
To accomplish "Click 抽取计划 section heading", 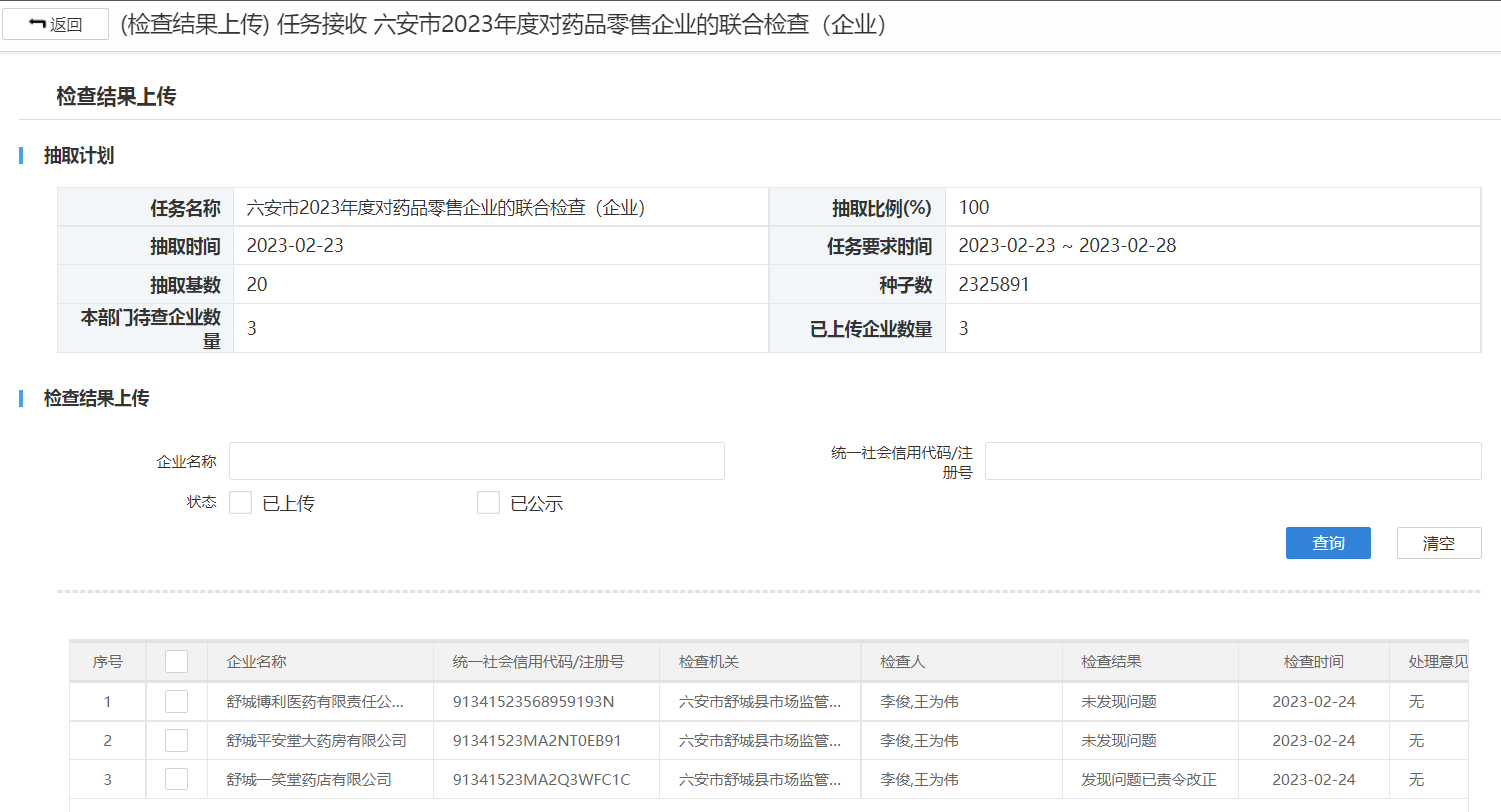I will (x=79, y=155).
